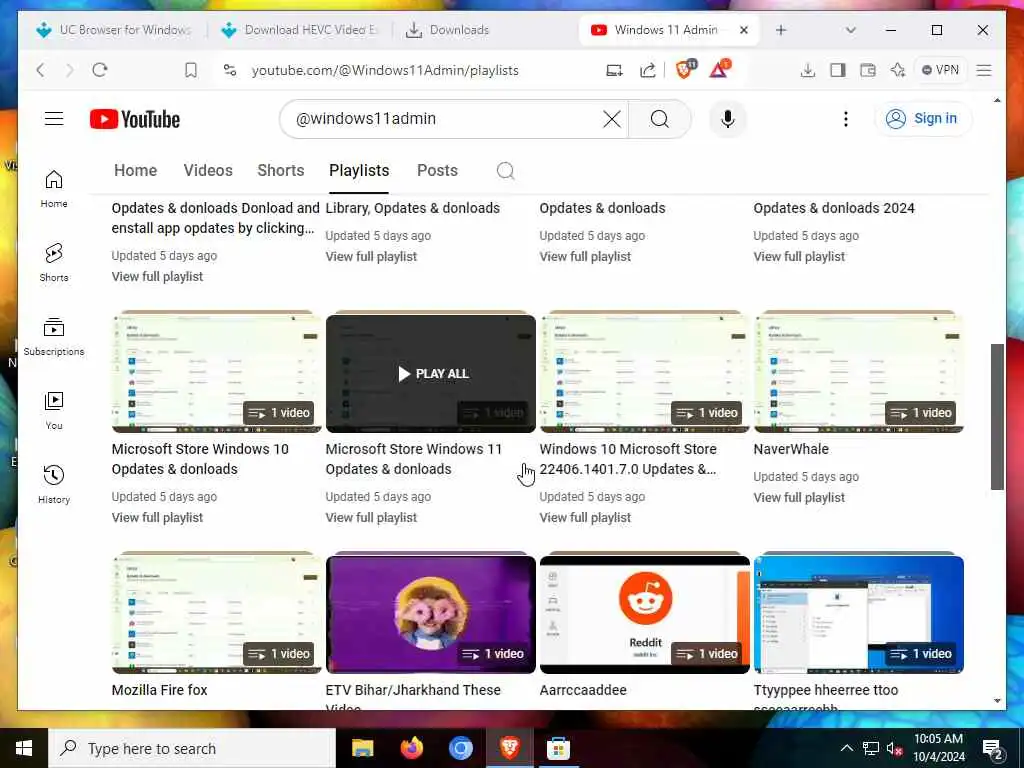The image size is (1024, 768).
Task: View full playlist under Windows 10 Microsoft Store 22406
Action: coord(585,518)
